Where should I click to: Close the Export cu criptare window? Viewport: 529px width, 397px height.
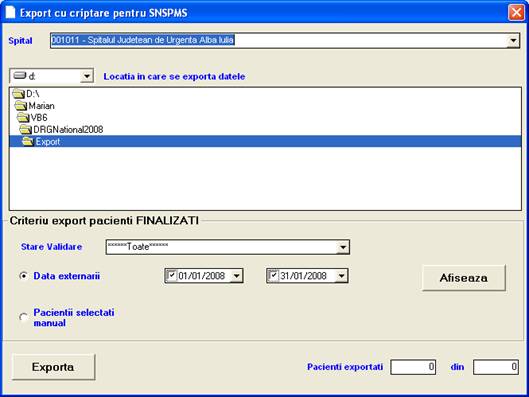pyautogui.click(x=516, y=12)
